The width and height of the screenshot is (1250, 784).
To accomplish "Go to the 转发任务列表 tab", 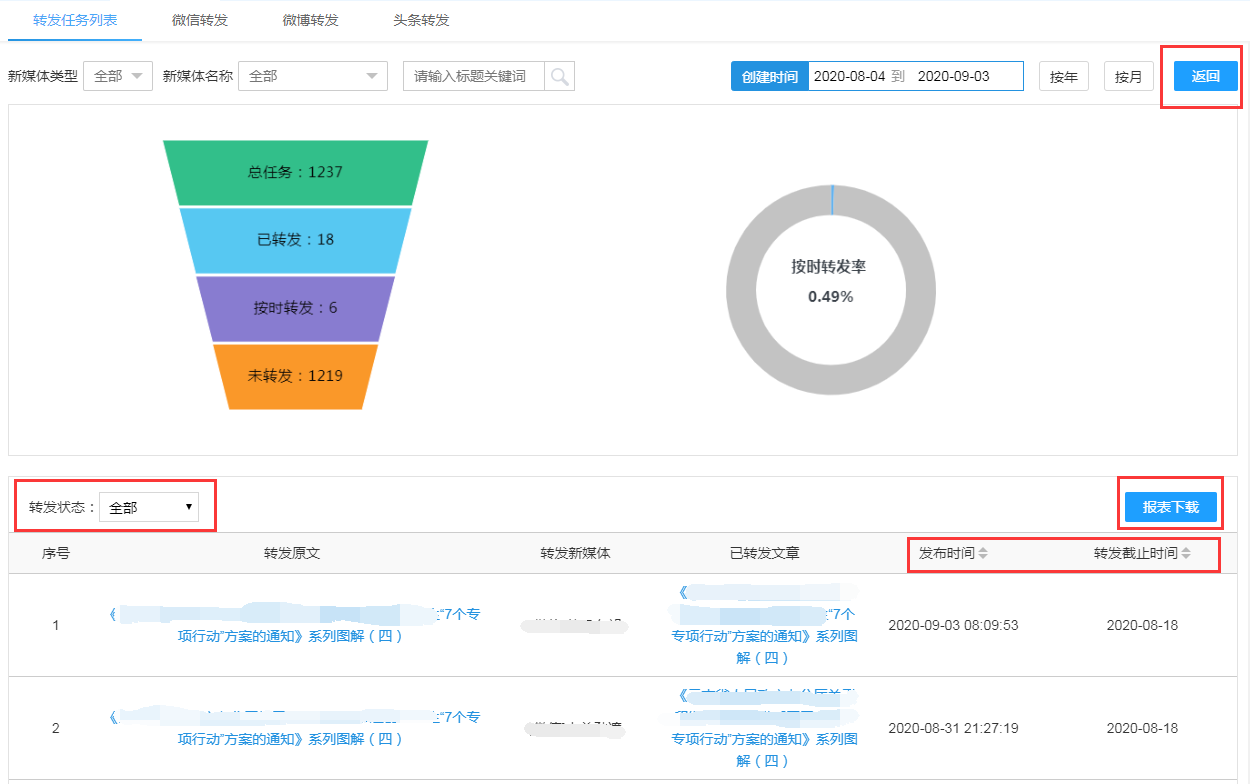I will (75, 20).
